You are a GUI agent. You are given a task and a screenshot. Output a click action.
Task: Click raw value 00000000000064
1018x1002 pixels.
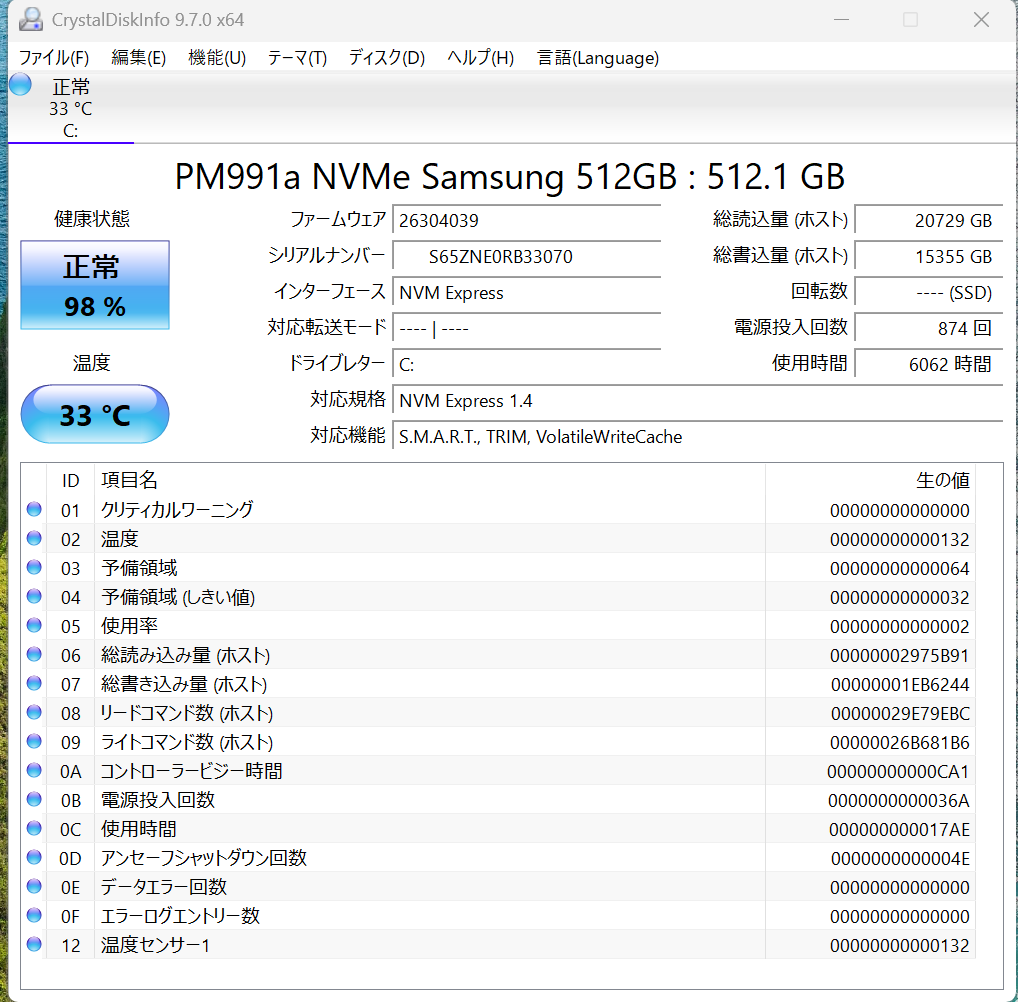click(899, 568)
